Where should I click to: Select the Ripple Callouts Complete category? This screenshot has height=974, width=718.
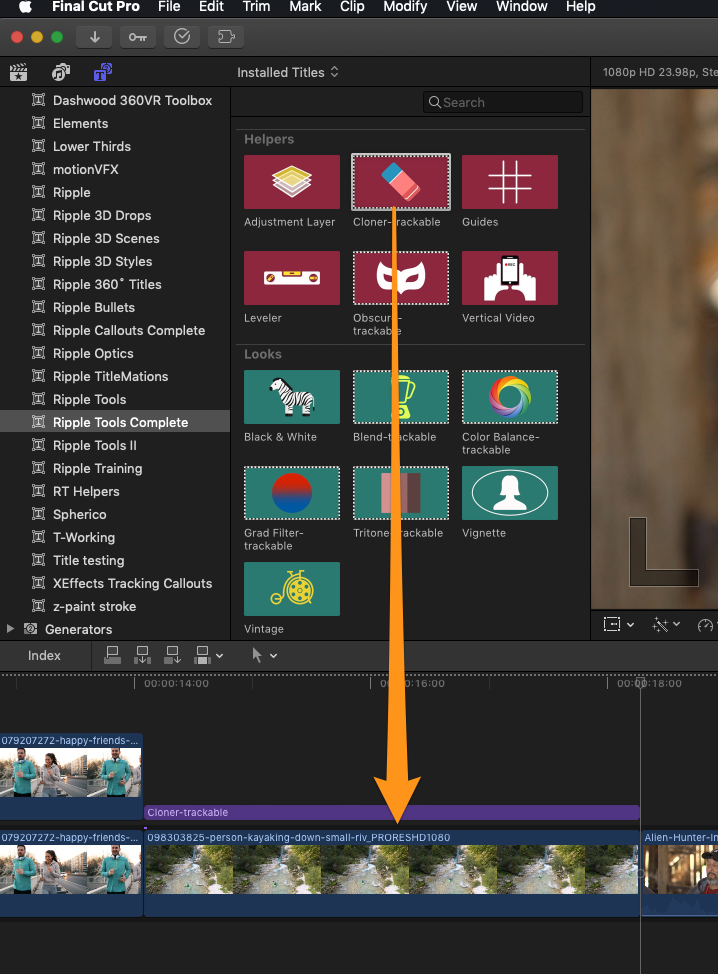[x=129, y=330]
